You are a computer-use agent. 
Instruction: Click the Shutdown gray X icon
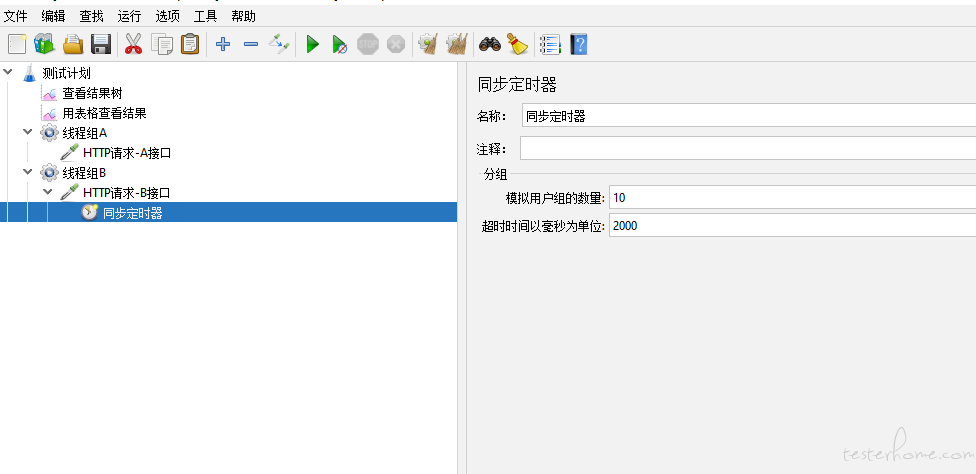[396, 44]
